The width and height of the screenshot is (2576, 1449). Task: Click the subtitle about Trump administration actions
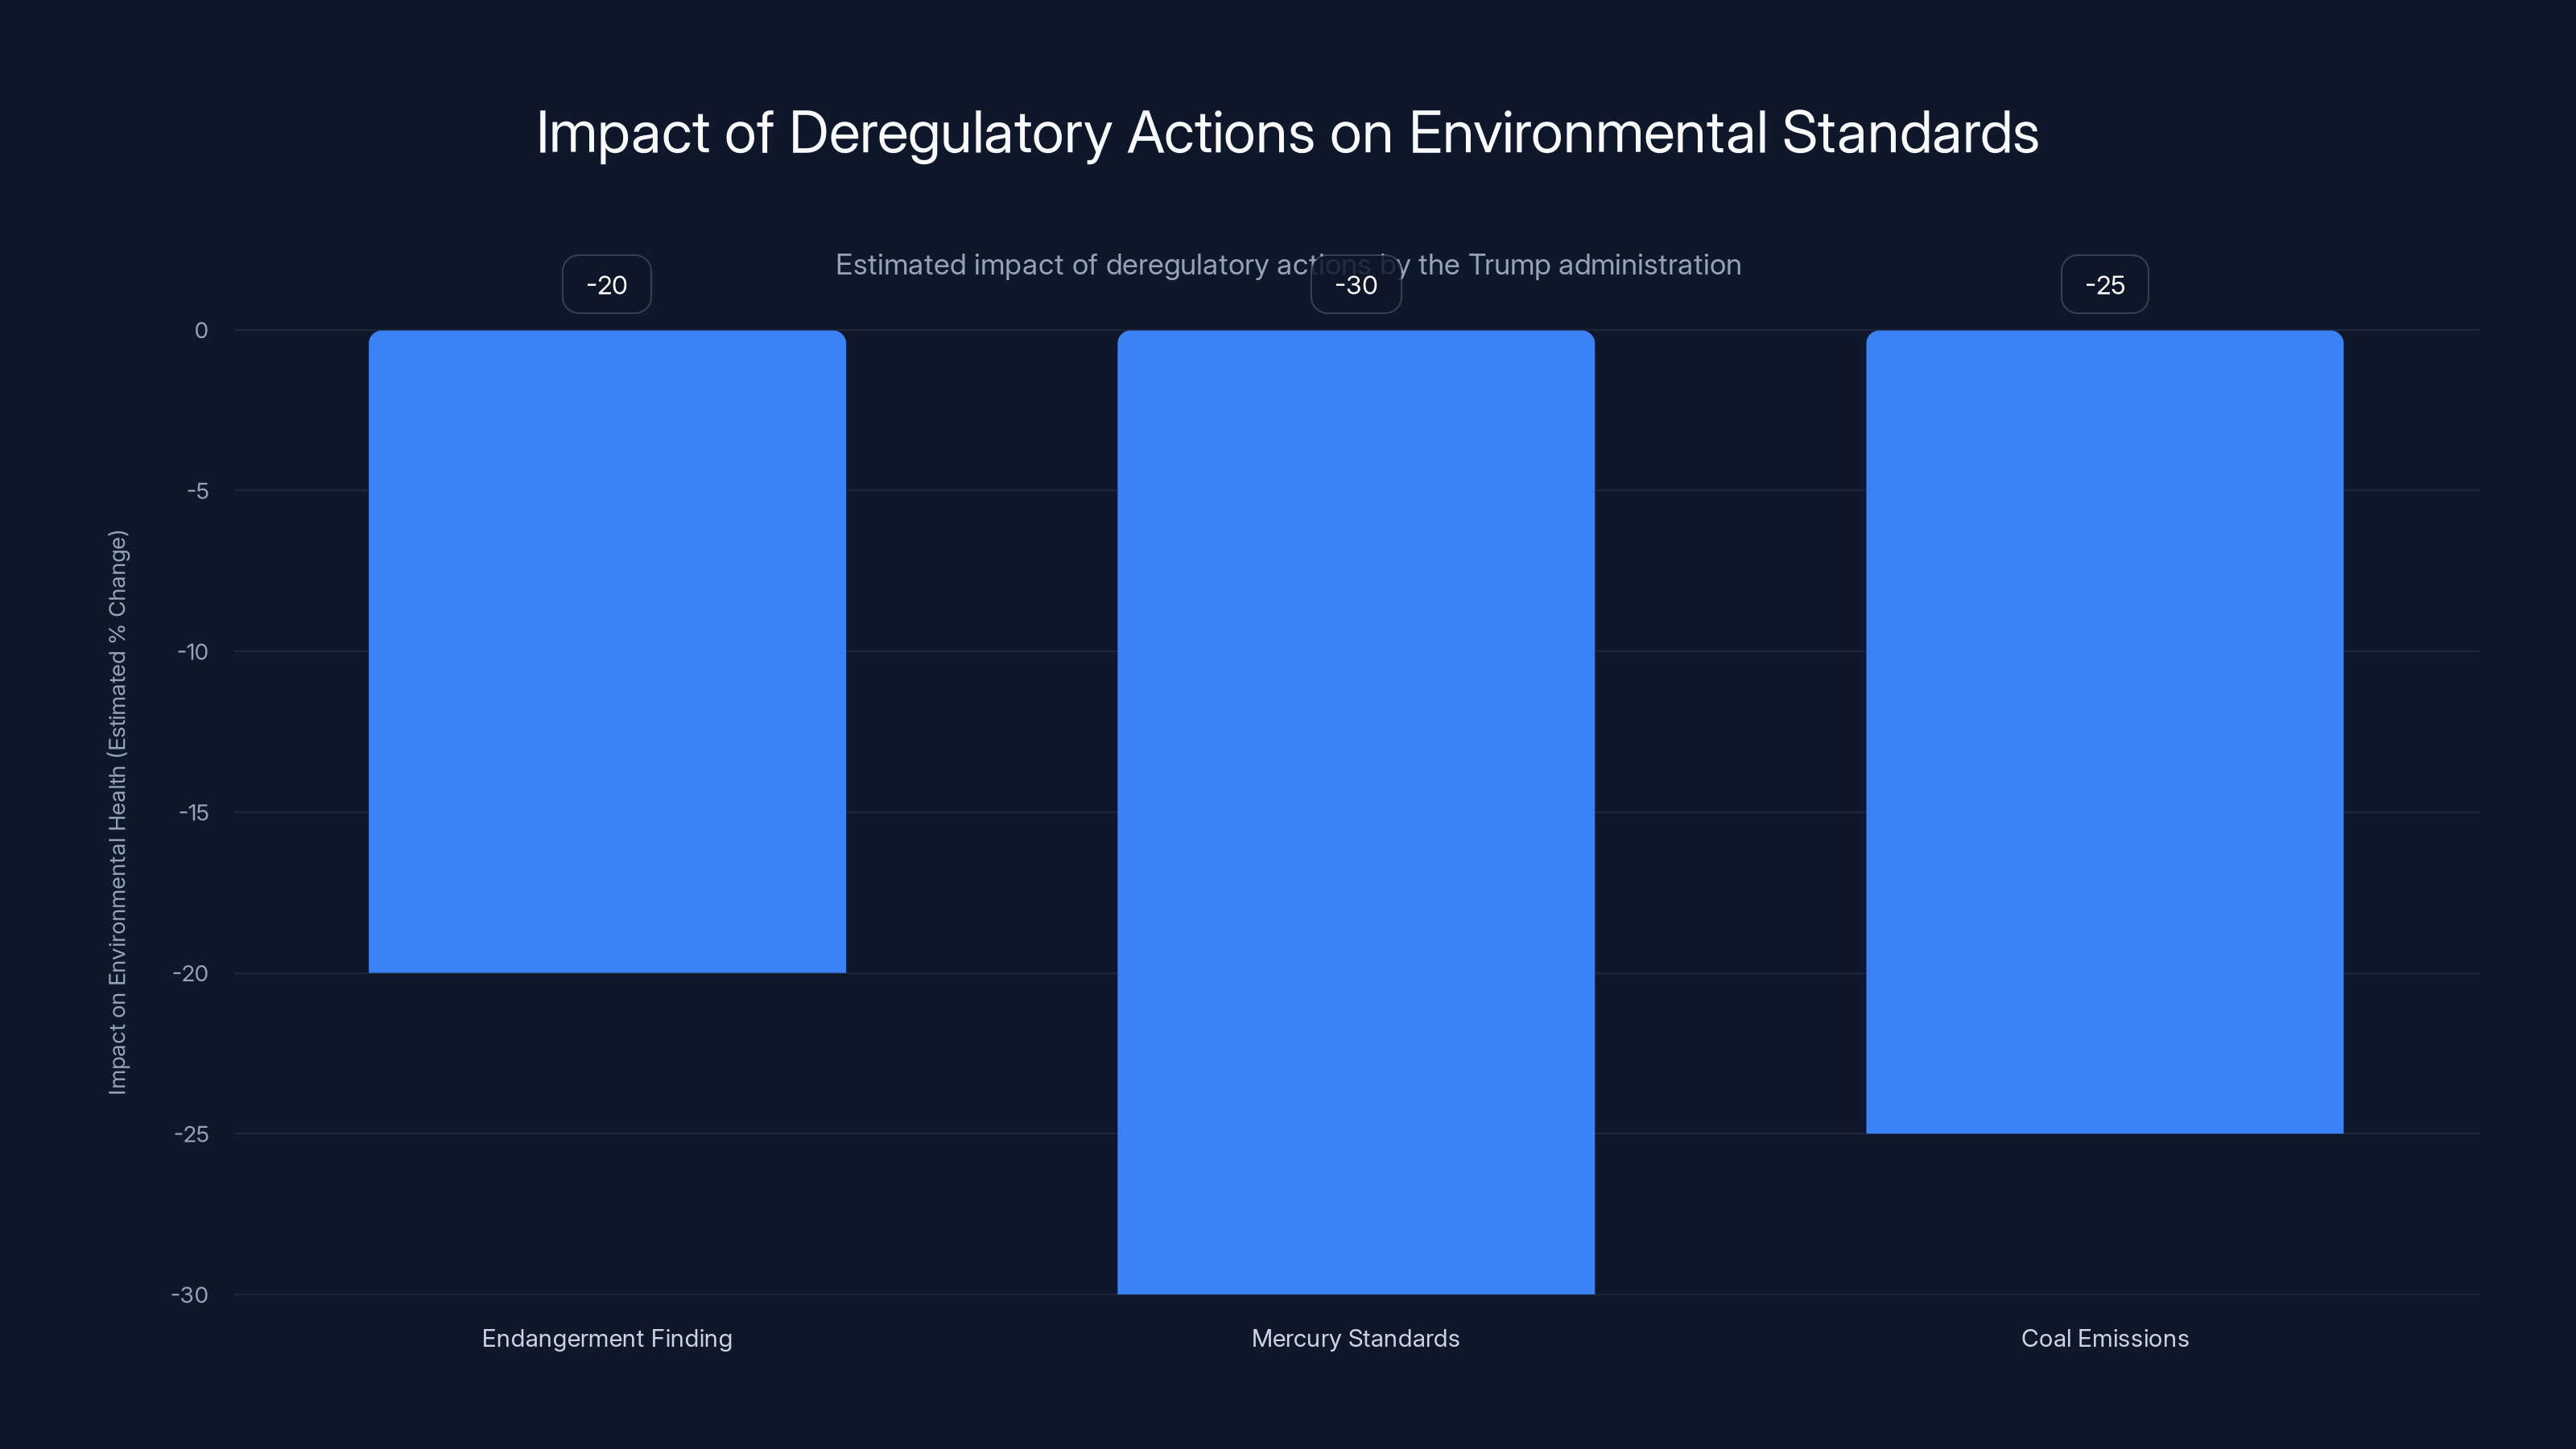click(1287, 265)
